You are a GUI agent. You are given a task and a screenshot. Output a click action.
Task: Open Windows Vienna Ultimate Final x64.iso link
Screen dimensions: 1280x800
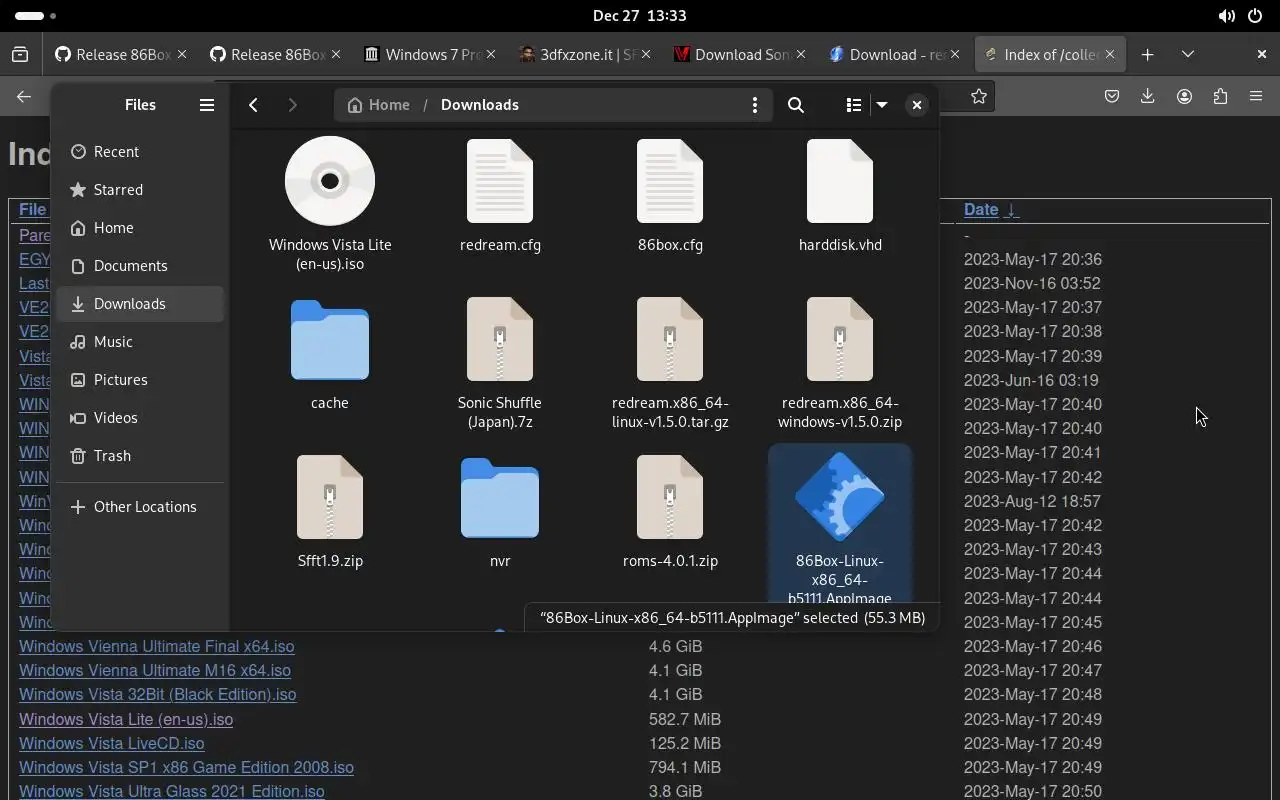[157, 647]
